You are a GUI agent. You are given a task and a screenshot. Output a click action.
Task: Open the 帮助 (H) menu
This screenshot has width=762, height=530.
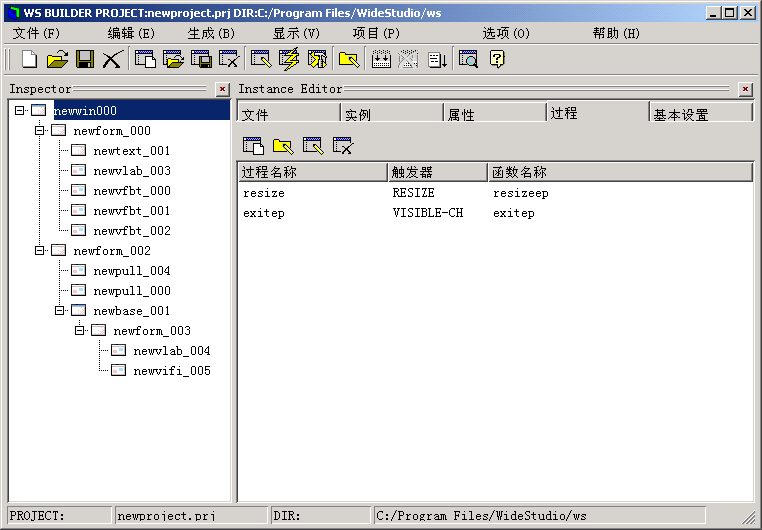616,33
